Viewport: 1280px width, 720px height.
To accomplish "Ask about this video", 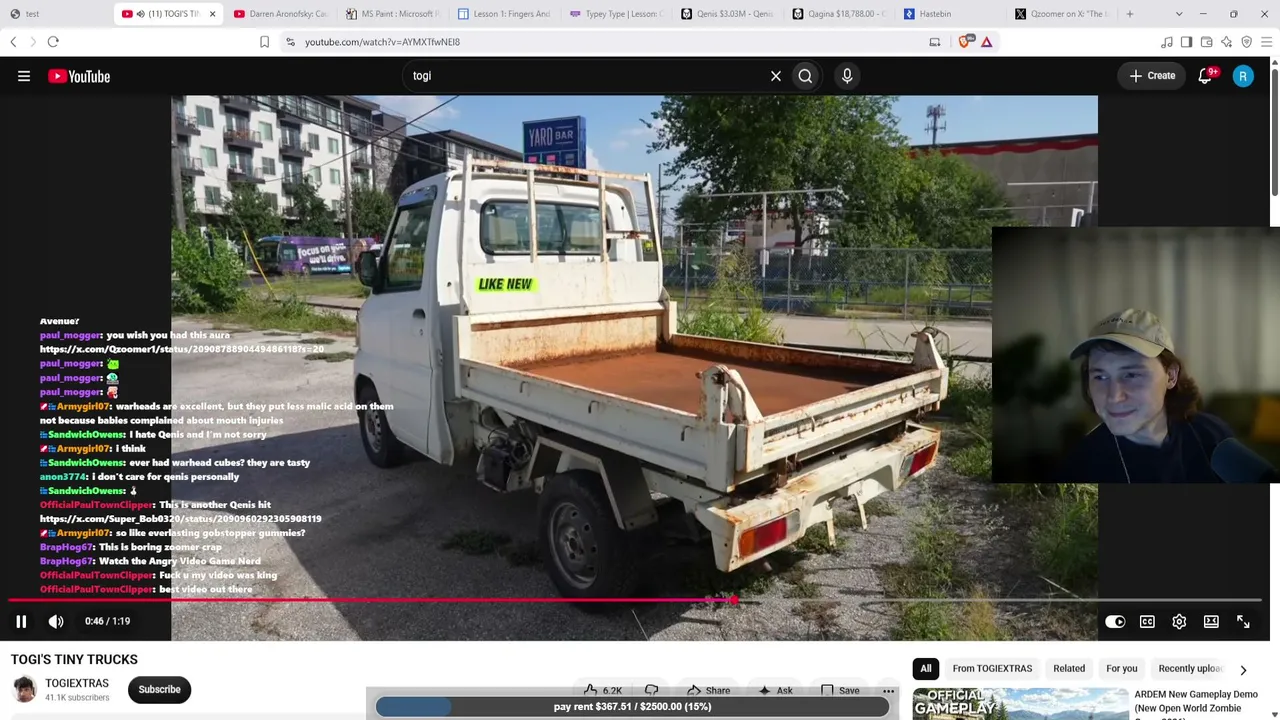I will tap(775, 690).
